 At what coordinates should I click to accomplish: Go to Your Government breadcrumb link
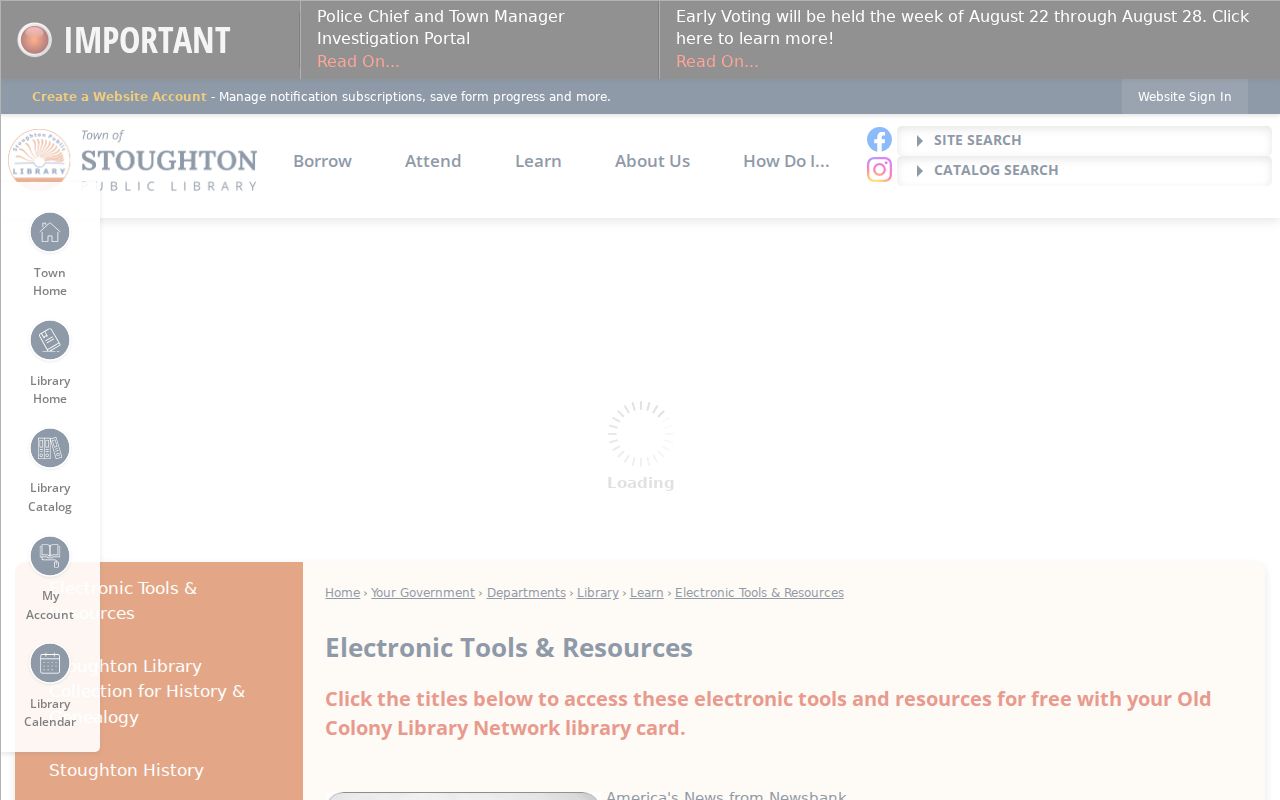coord(423,593)
